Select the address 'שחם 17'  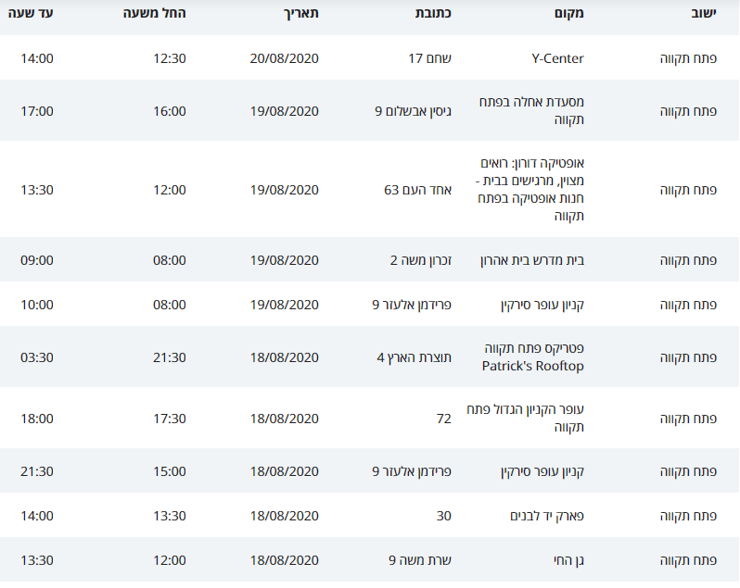coord(430,59)
